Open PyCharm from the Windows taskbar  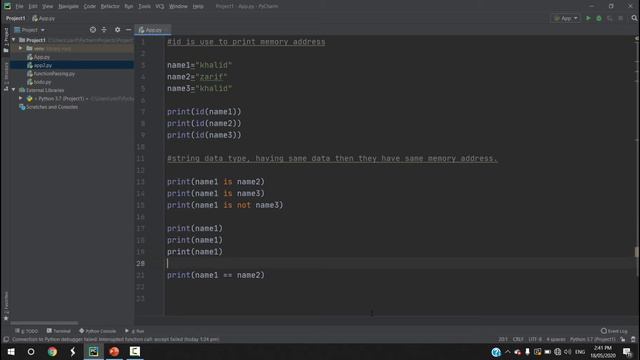[93, 351]
